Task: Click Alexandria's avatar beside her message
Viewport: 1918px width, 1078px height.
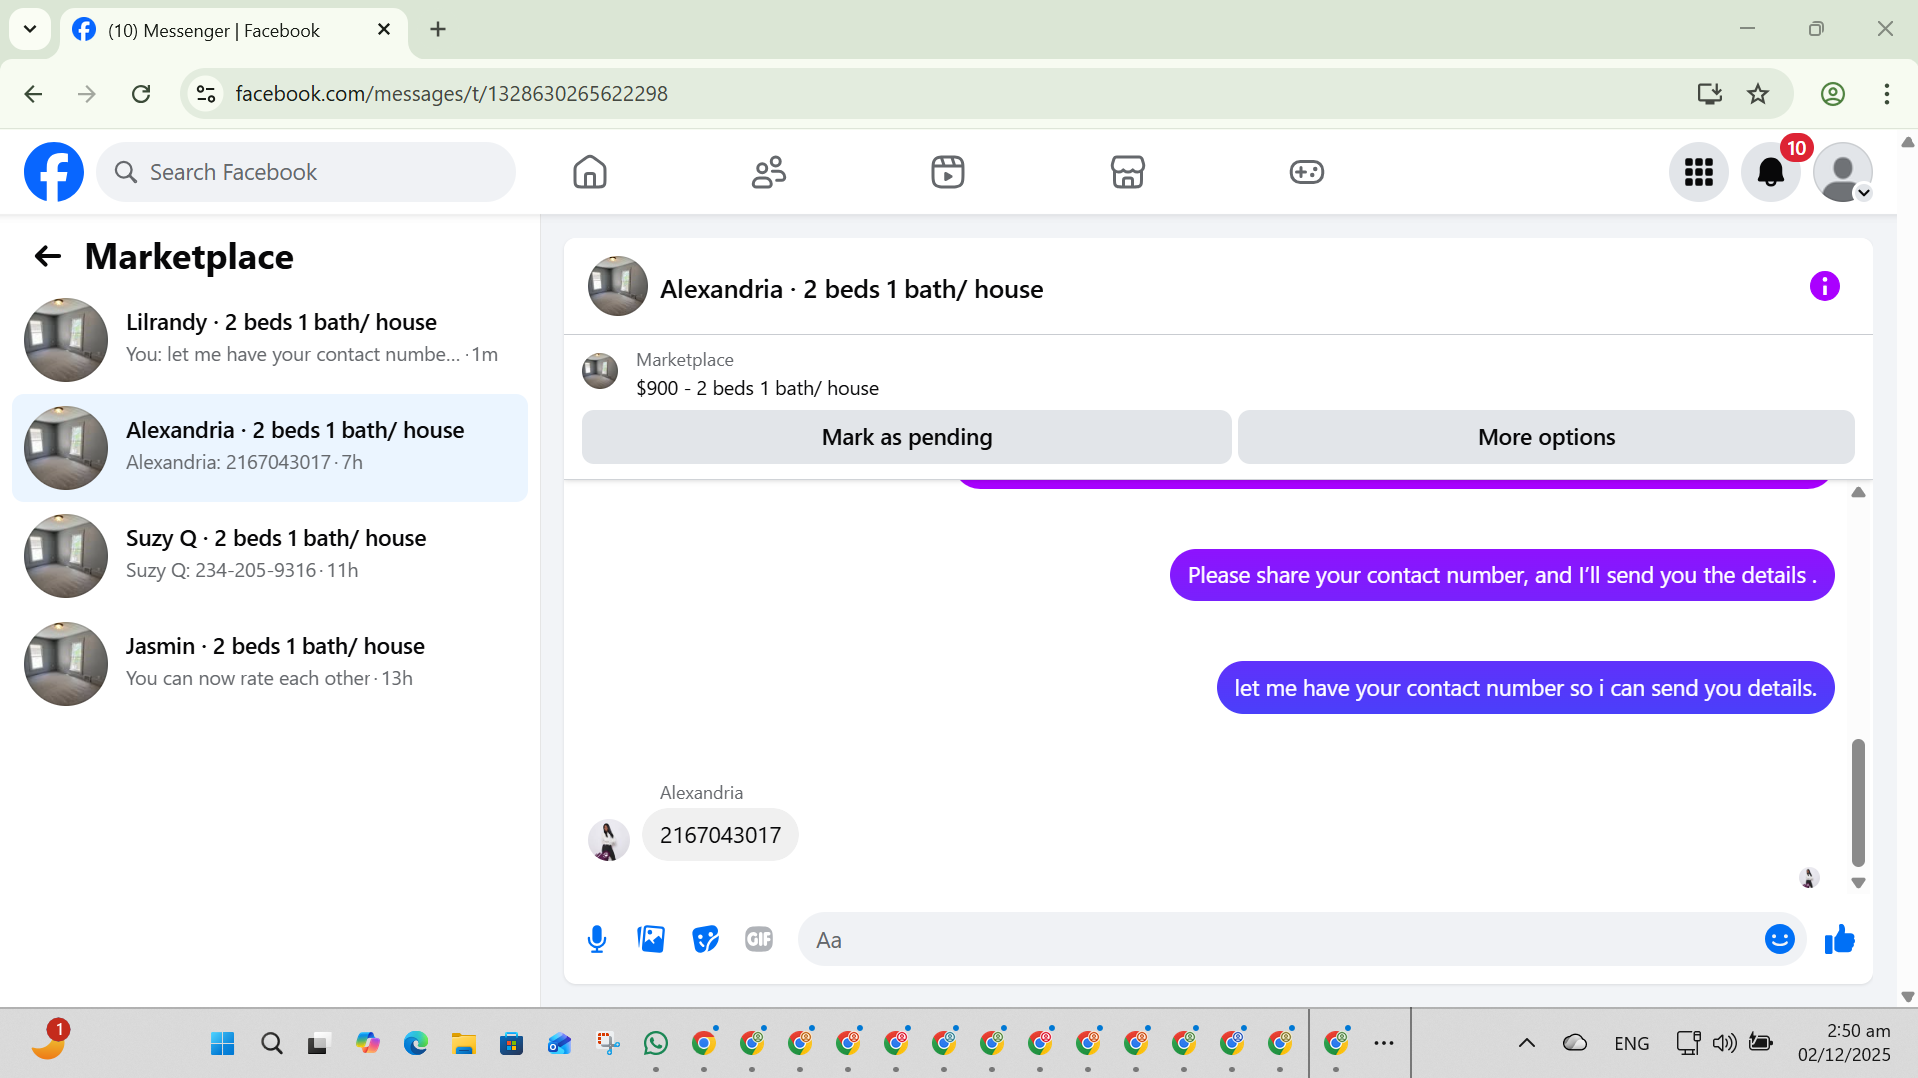Action: point(608,840)
